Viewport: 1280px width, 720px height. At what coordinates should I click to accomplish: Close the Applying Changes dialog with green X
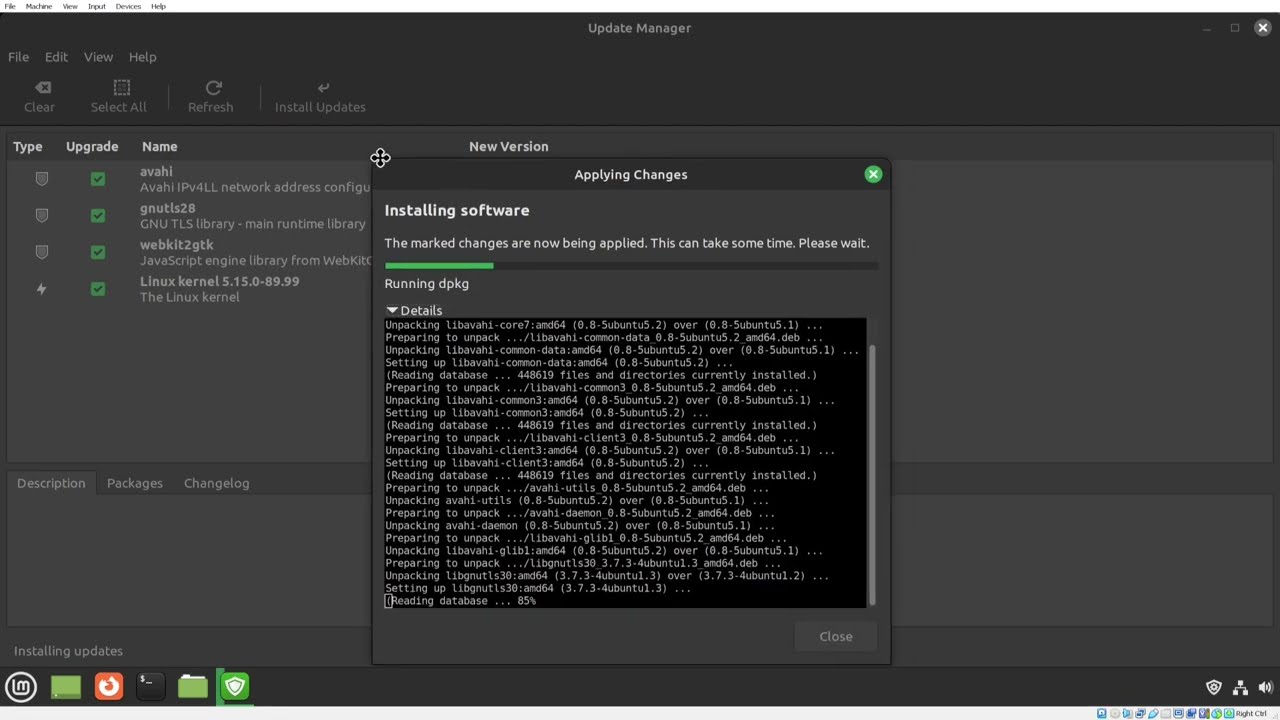click(873, 174)
